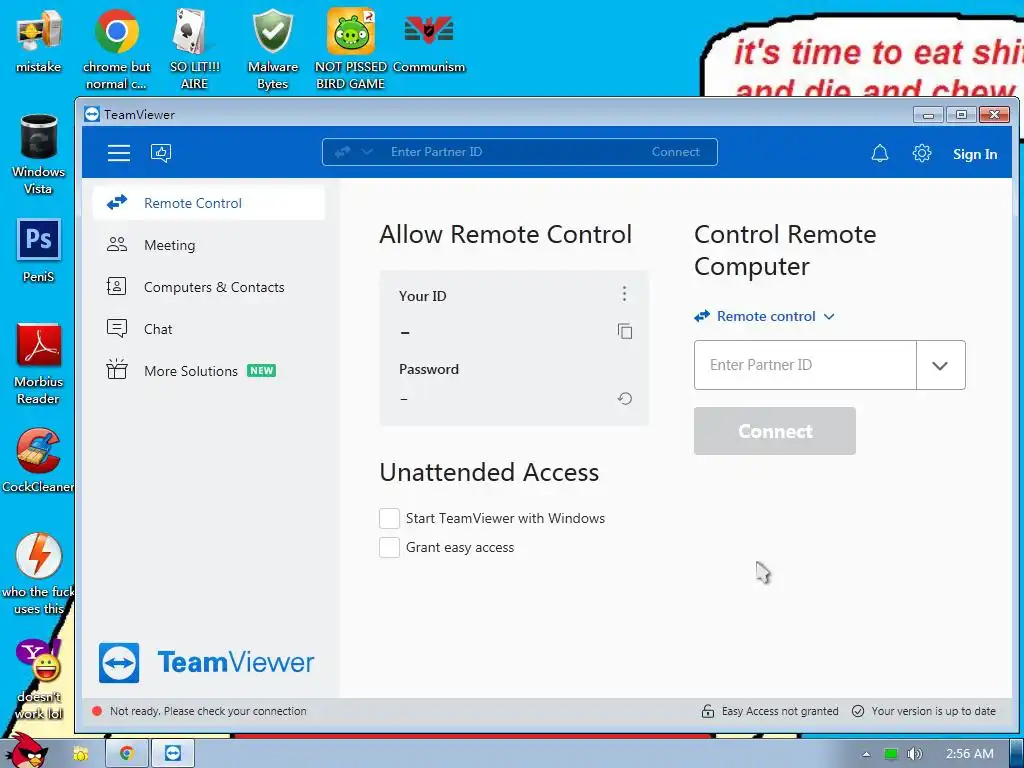Image resolution: width=1024 pixels, height=768 pixels.
Task: Click the show desktop strip
Action: pos(1017,754)
